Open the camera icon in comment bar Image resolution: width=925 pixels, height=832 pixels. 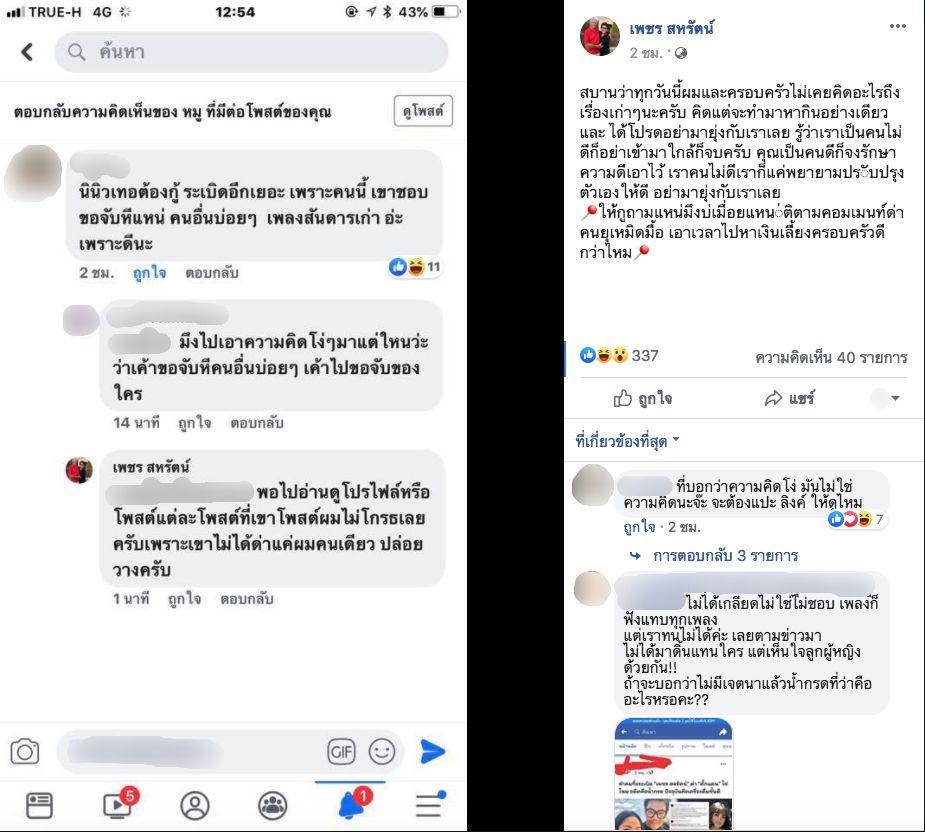click(25, 752)
